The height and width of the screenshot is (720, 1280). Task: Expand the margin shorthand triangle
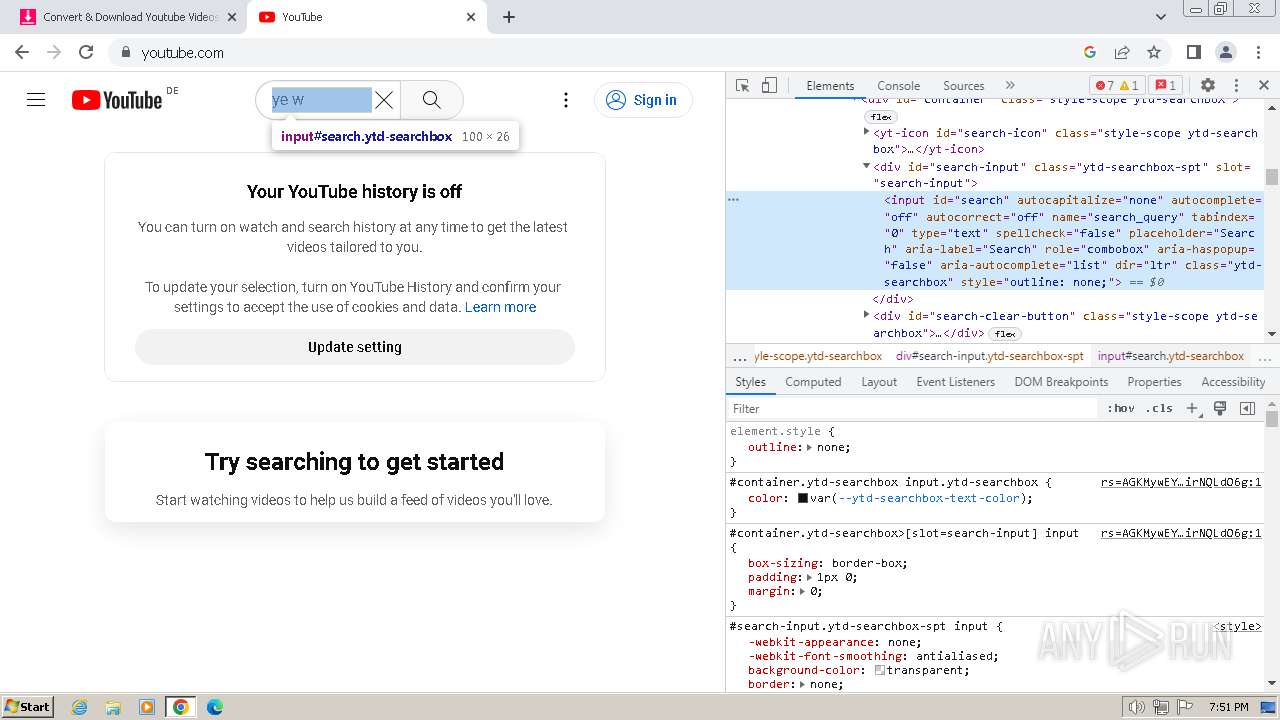coord(802,591)
